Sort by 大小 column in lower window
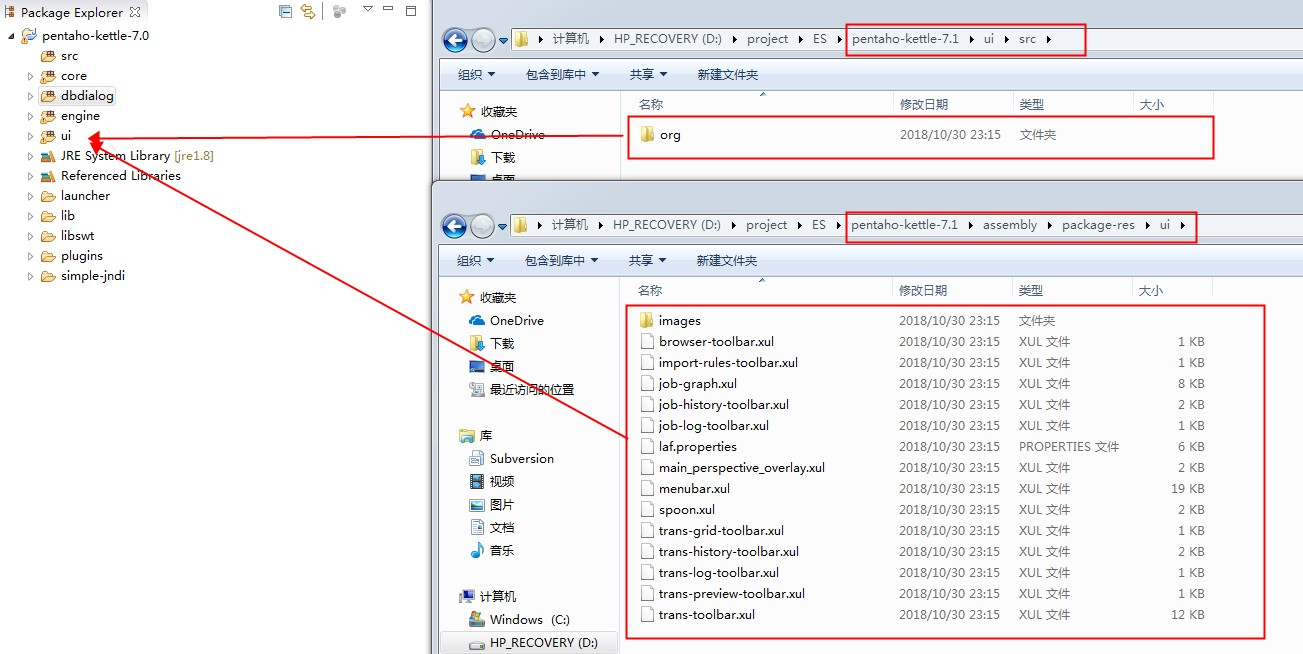The image size is (1303, 654). 1150,291
